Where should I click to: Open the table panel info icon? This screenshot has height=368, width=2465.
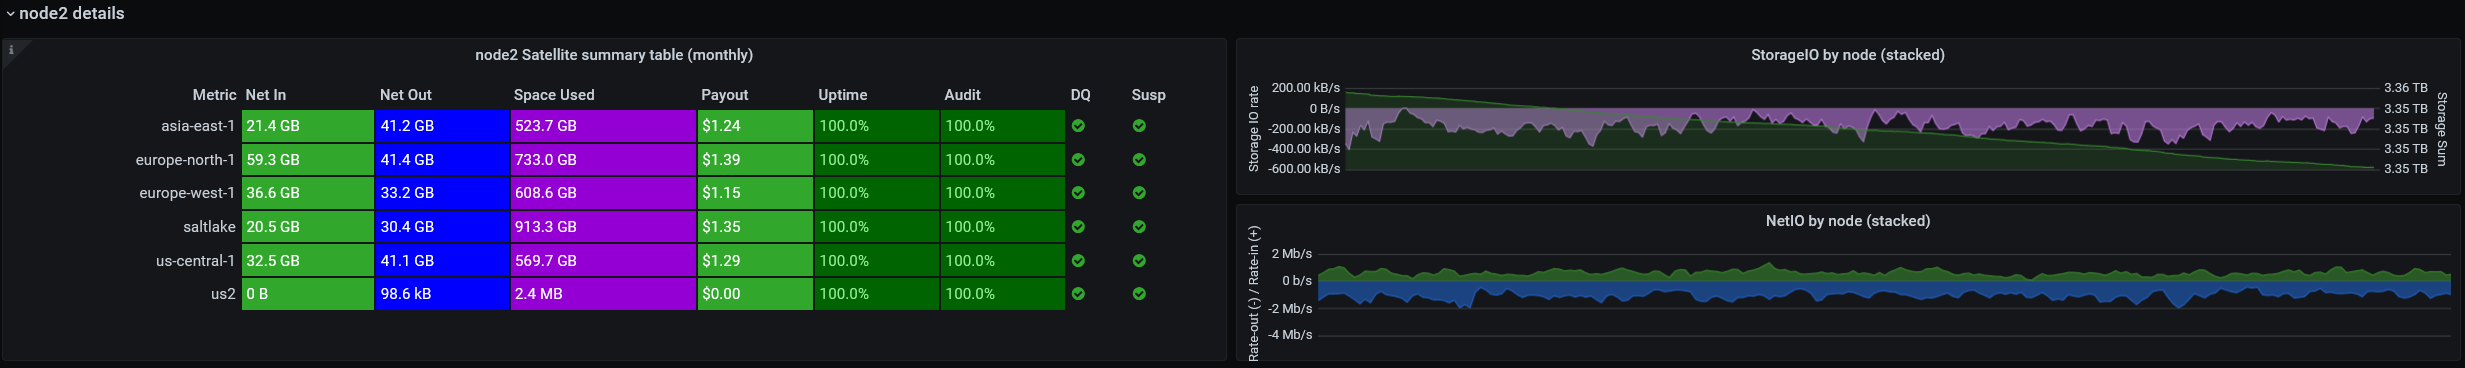pyautogui.click(x=11, y=49)
